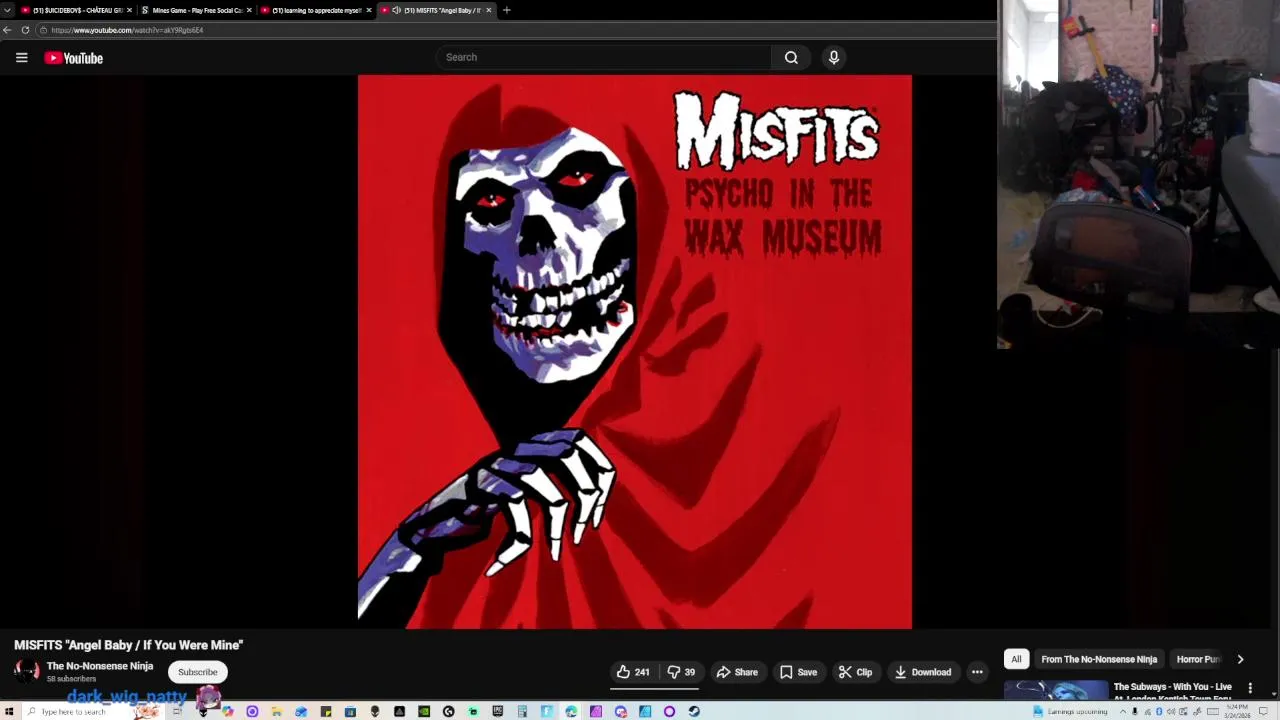Close the $UICIDEBOY$ browser tab
The height and width of the screenshot is (720, 1280).
coord(129,10)
